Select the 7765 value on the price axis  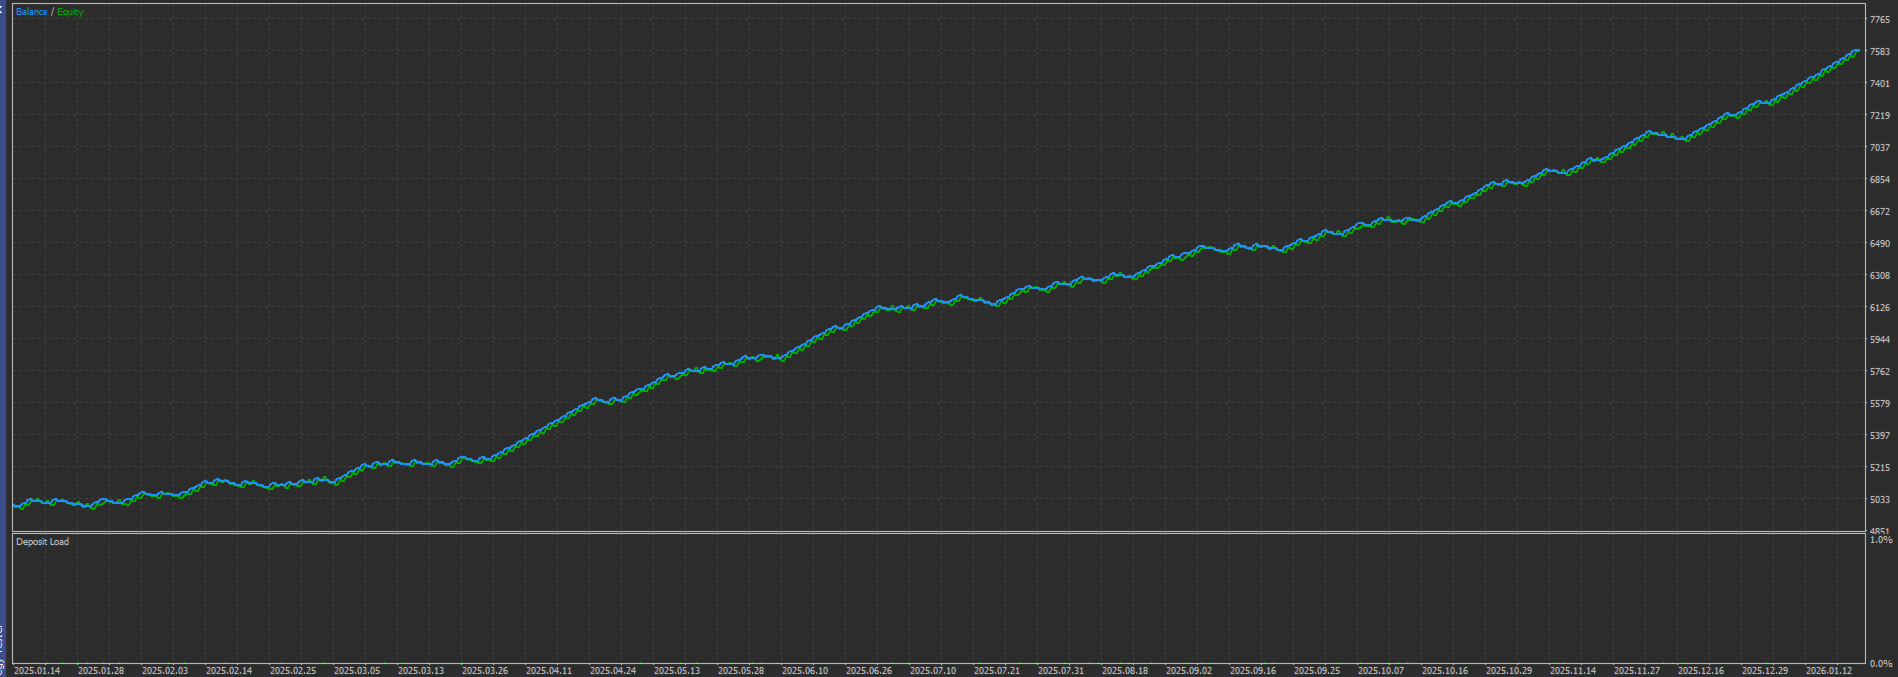[x=1880, y=20]
